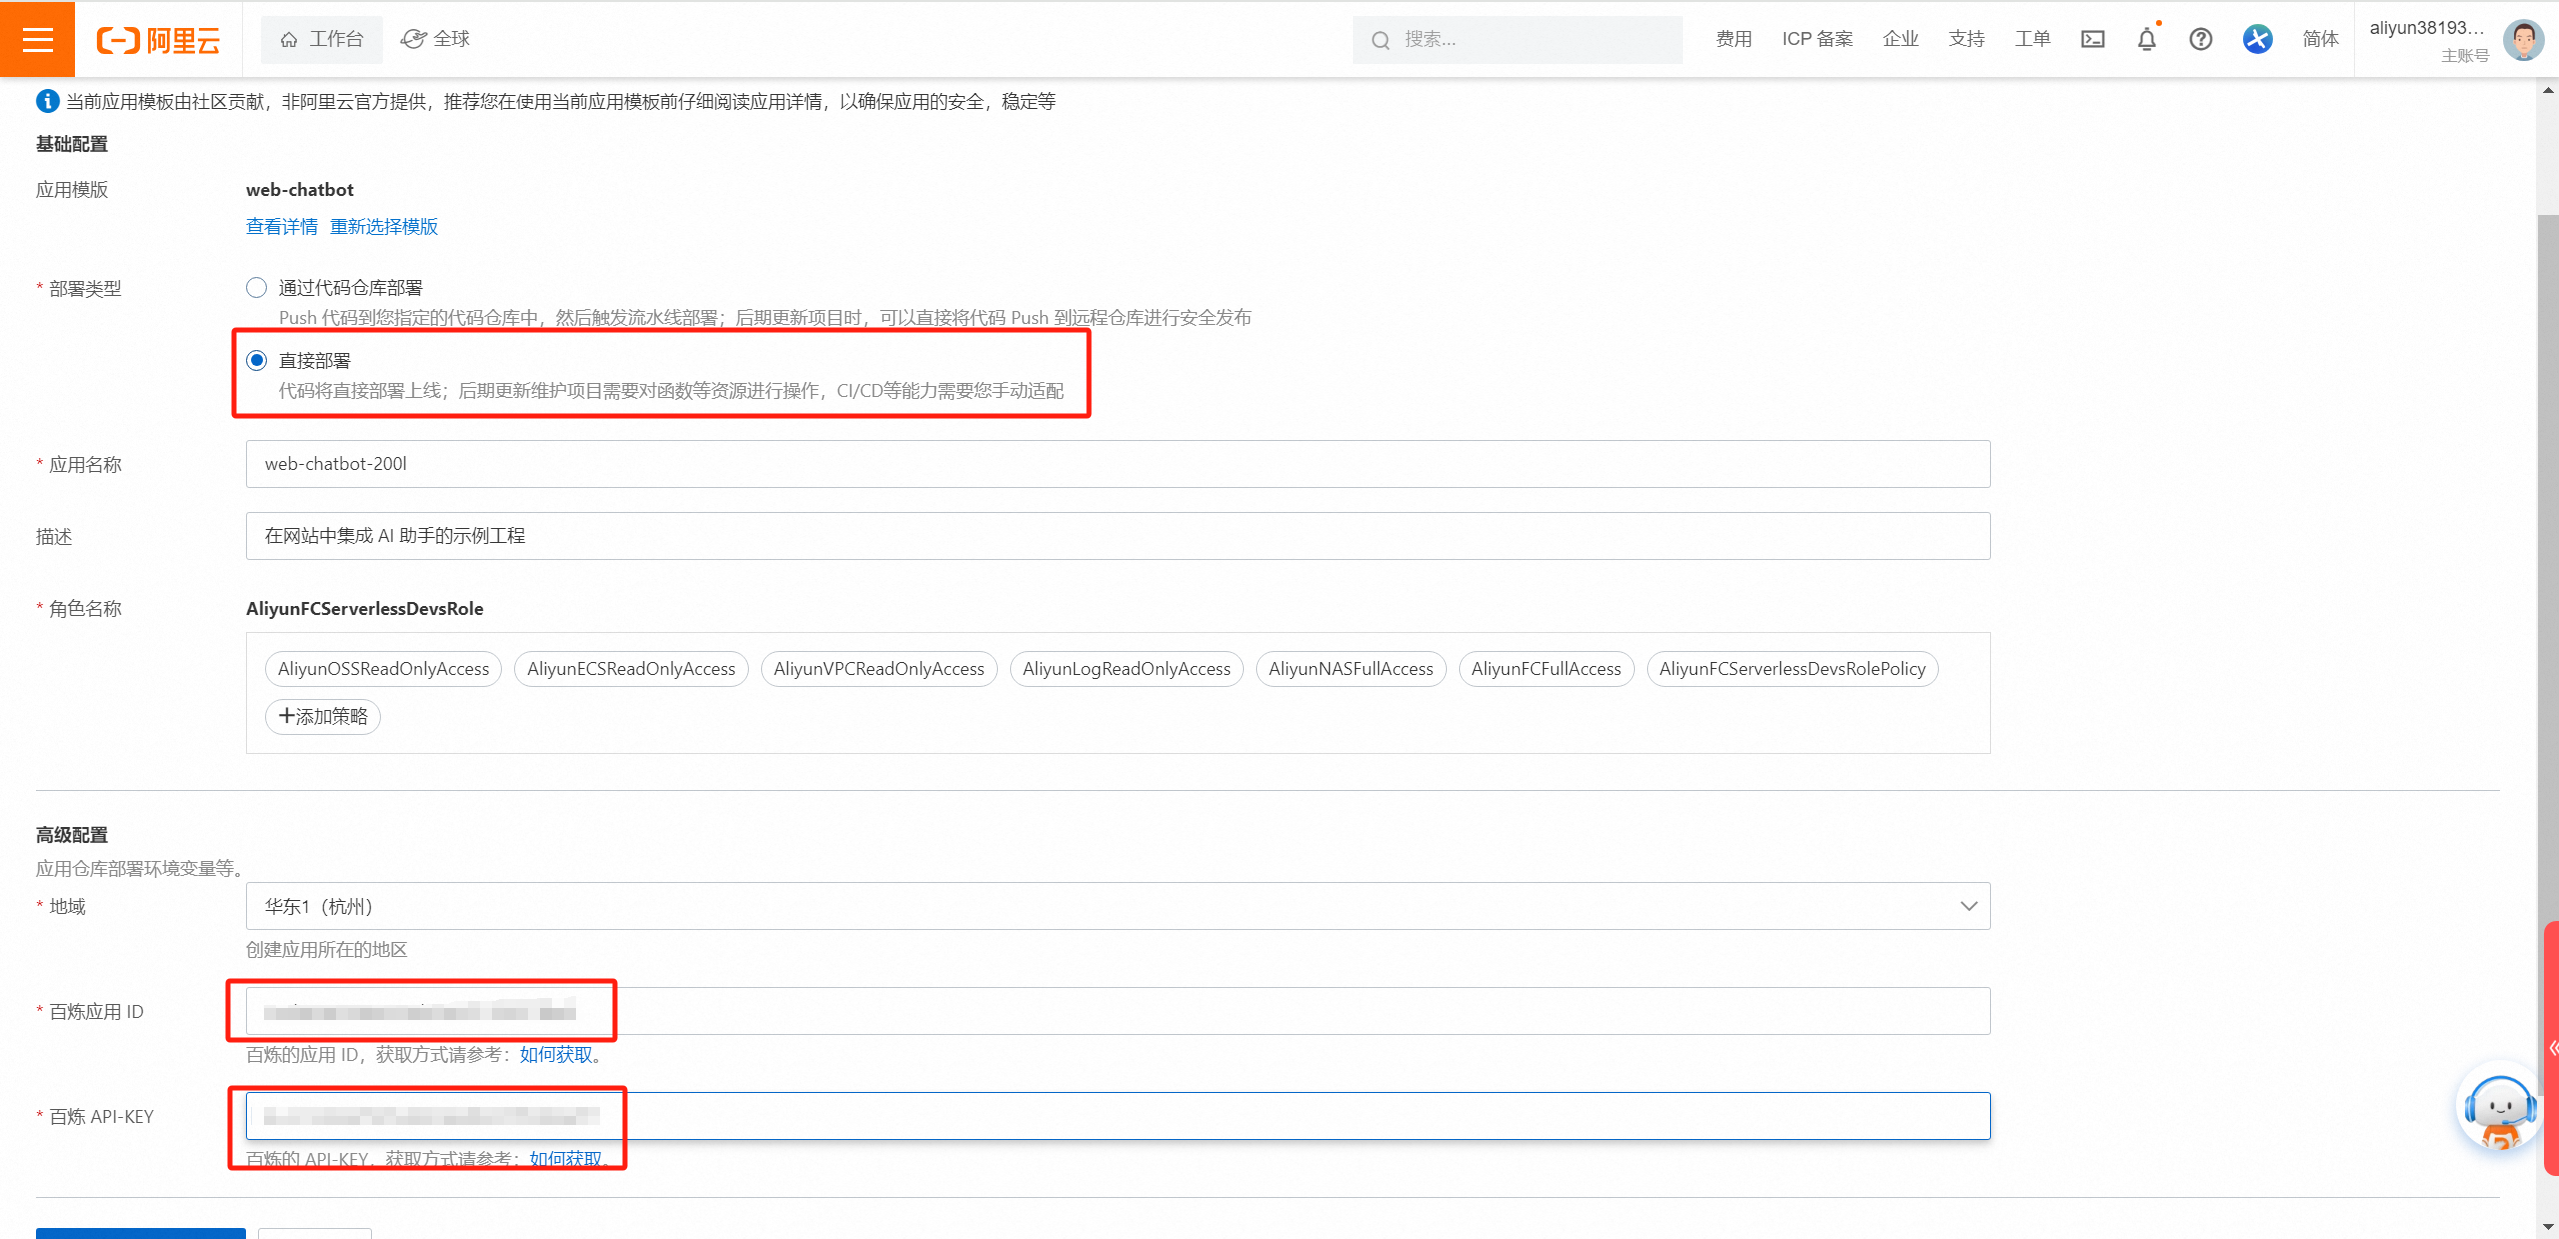2559x1239 pixels.
Task: Open the 全球 region selector
Action: (x=436, y=39)
